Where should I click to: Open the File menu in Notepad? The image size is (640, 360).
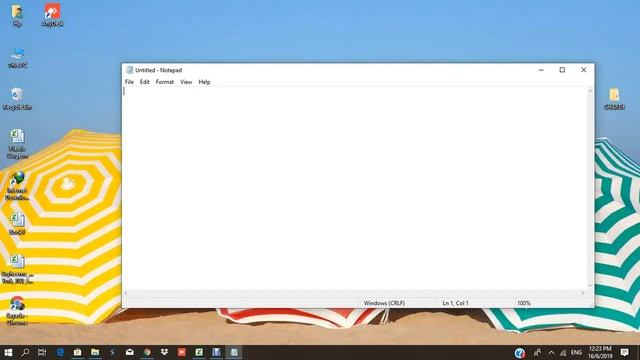(129, 82)
